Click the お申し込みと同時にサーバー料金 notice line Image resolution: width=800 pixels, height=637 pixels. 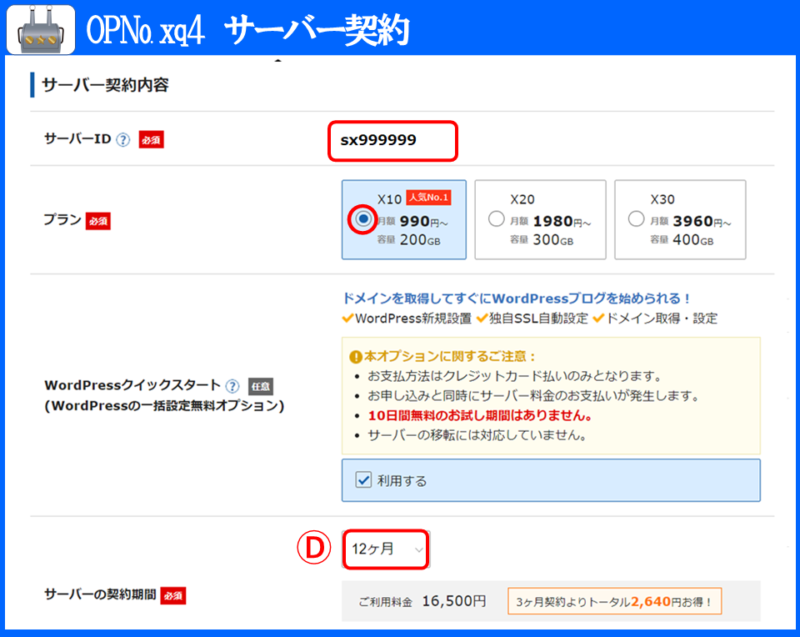[x=533, y=396]
